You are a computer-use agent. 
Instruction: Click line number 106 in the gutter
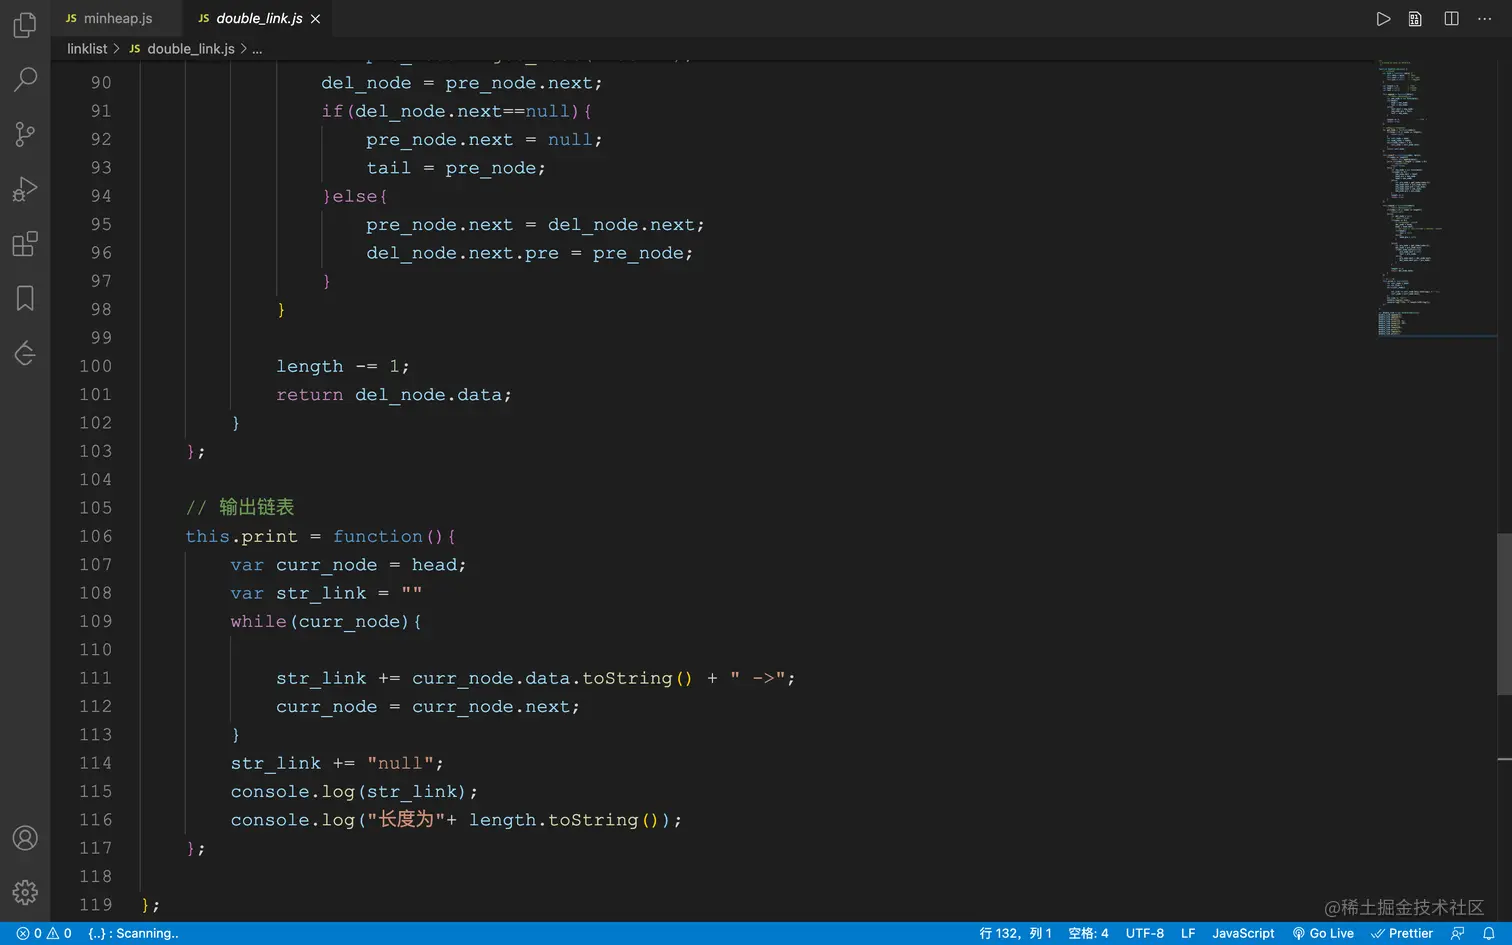coord(96,536)
